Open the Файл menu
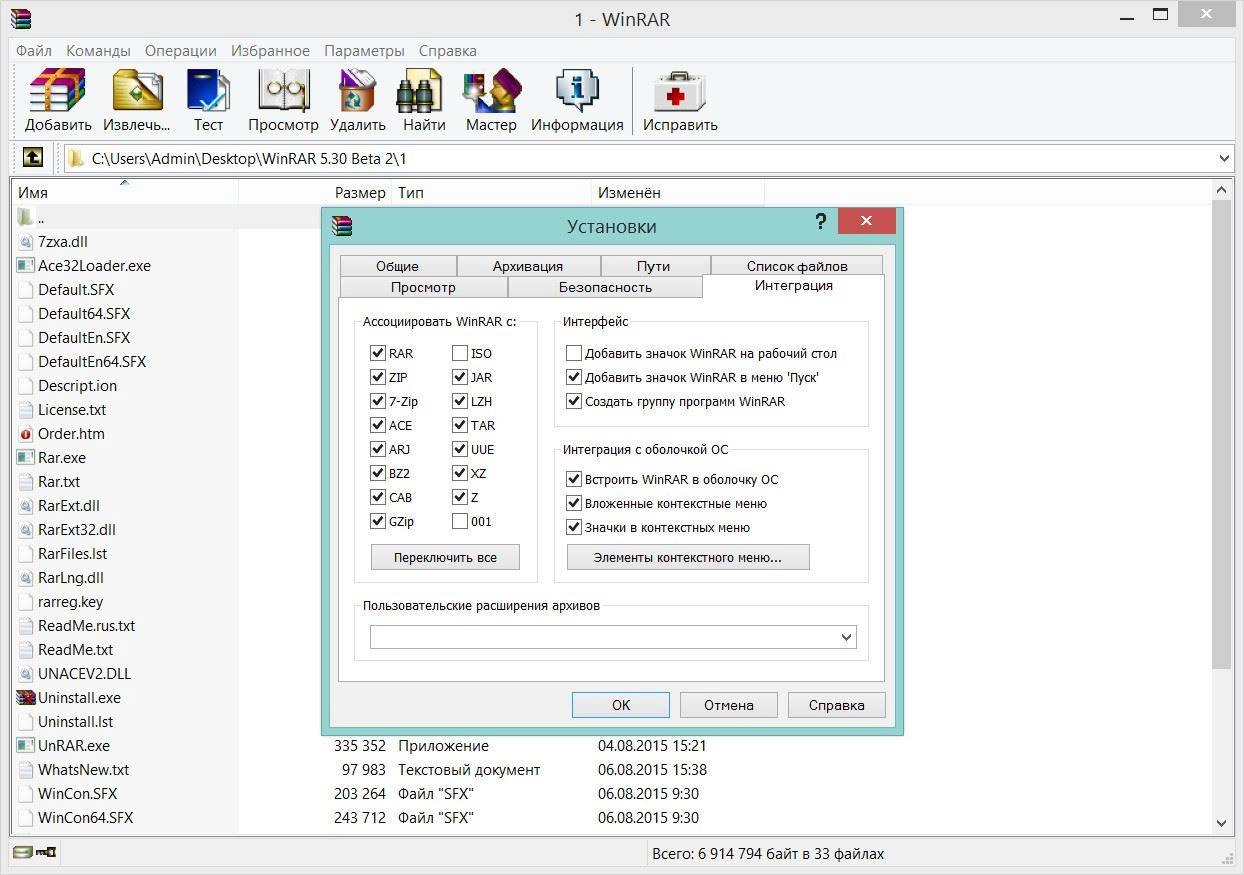 pos(34,50)
